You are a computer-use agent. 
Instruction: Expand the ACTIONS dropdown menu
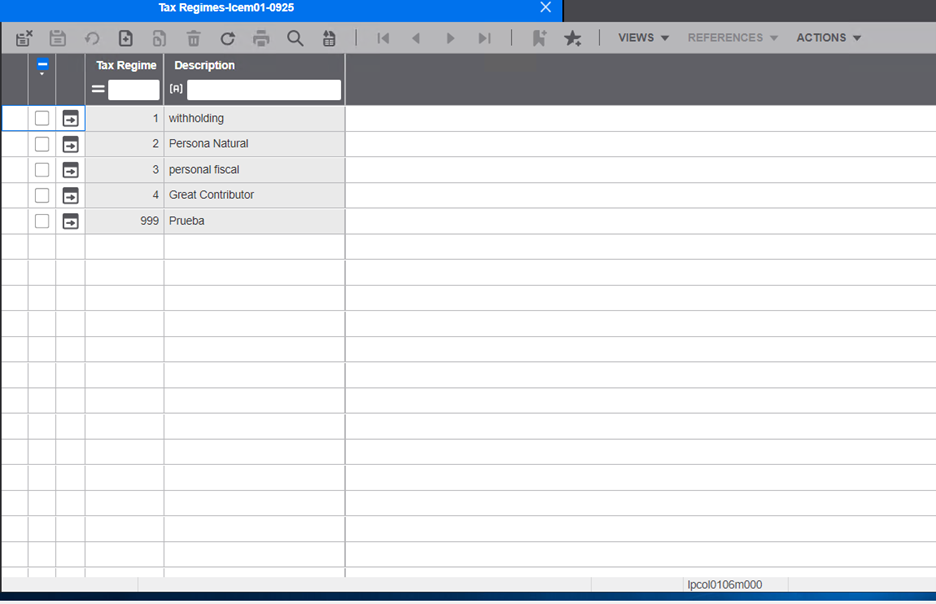click(x=828, y=38)
